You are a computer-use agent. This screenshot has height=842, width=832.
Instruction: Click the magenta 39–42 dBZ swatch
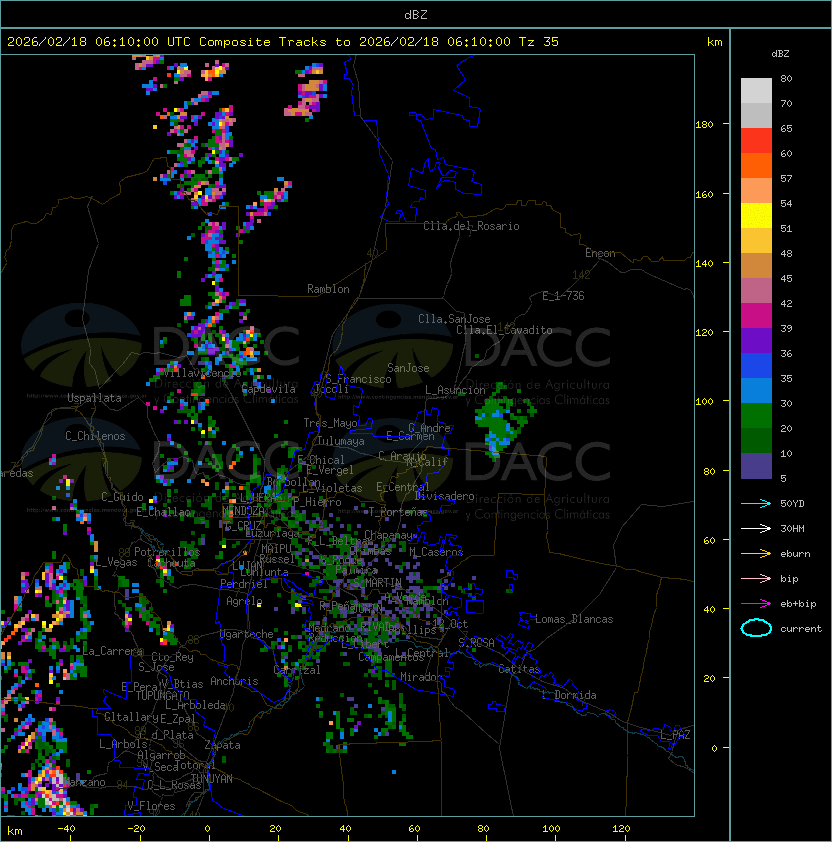click(756, 316)
